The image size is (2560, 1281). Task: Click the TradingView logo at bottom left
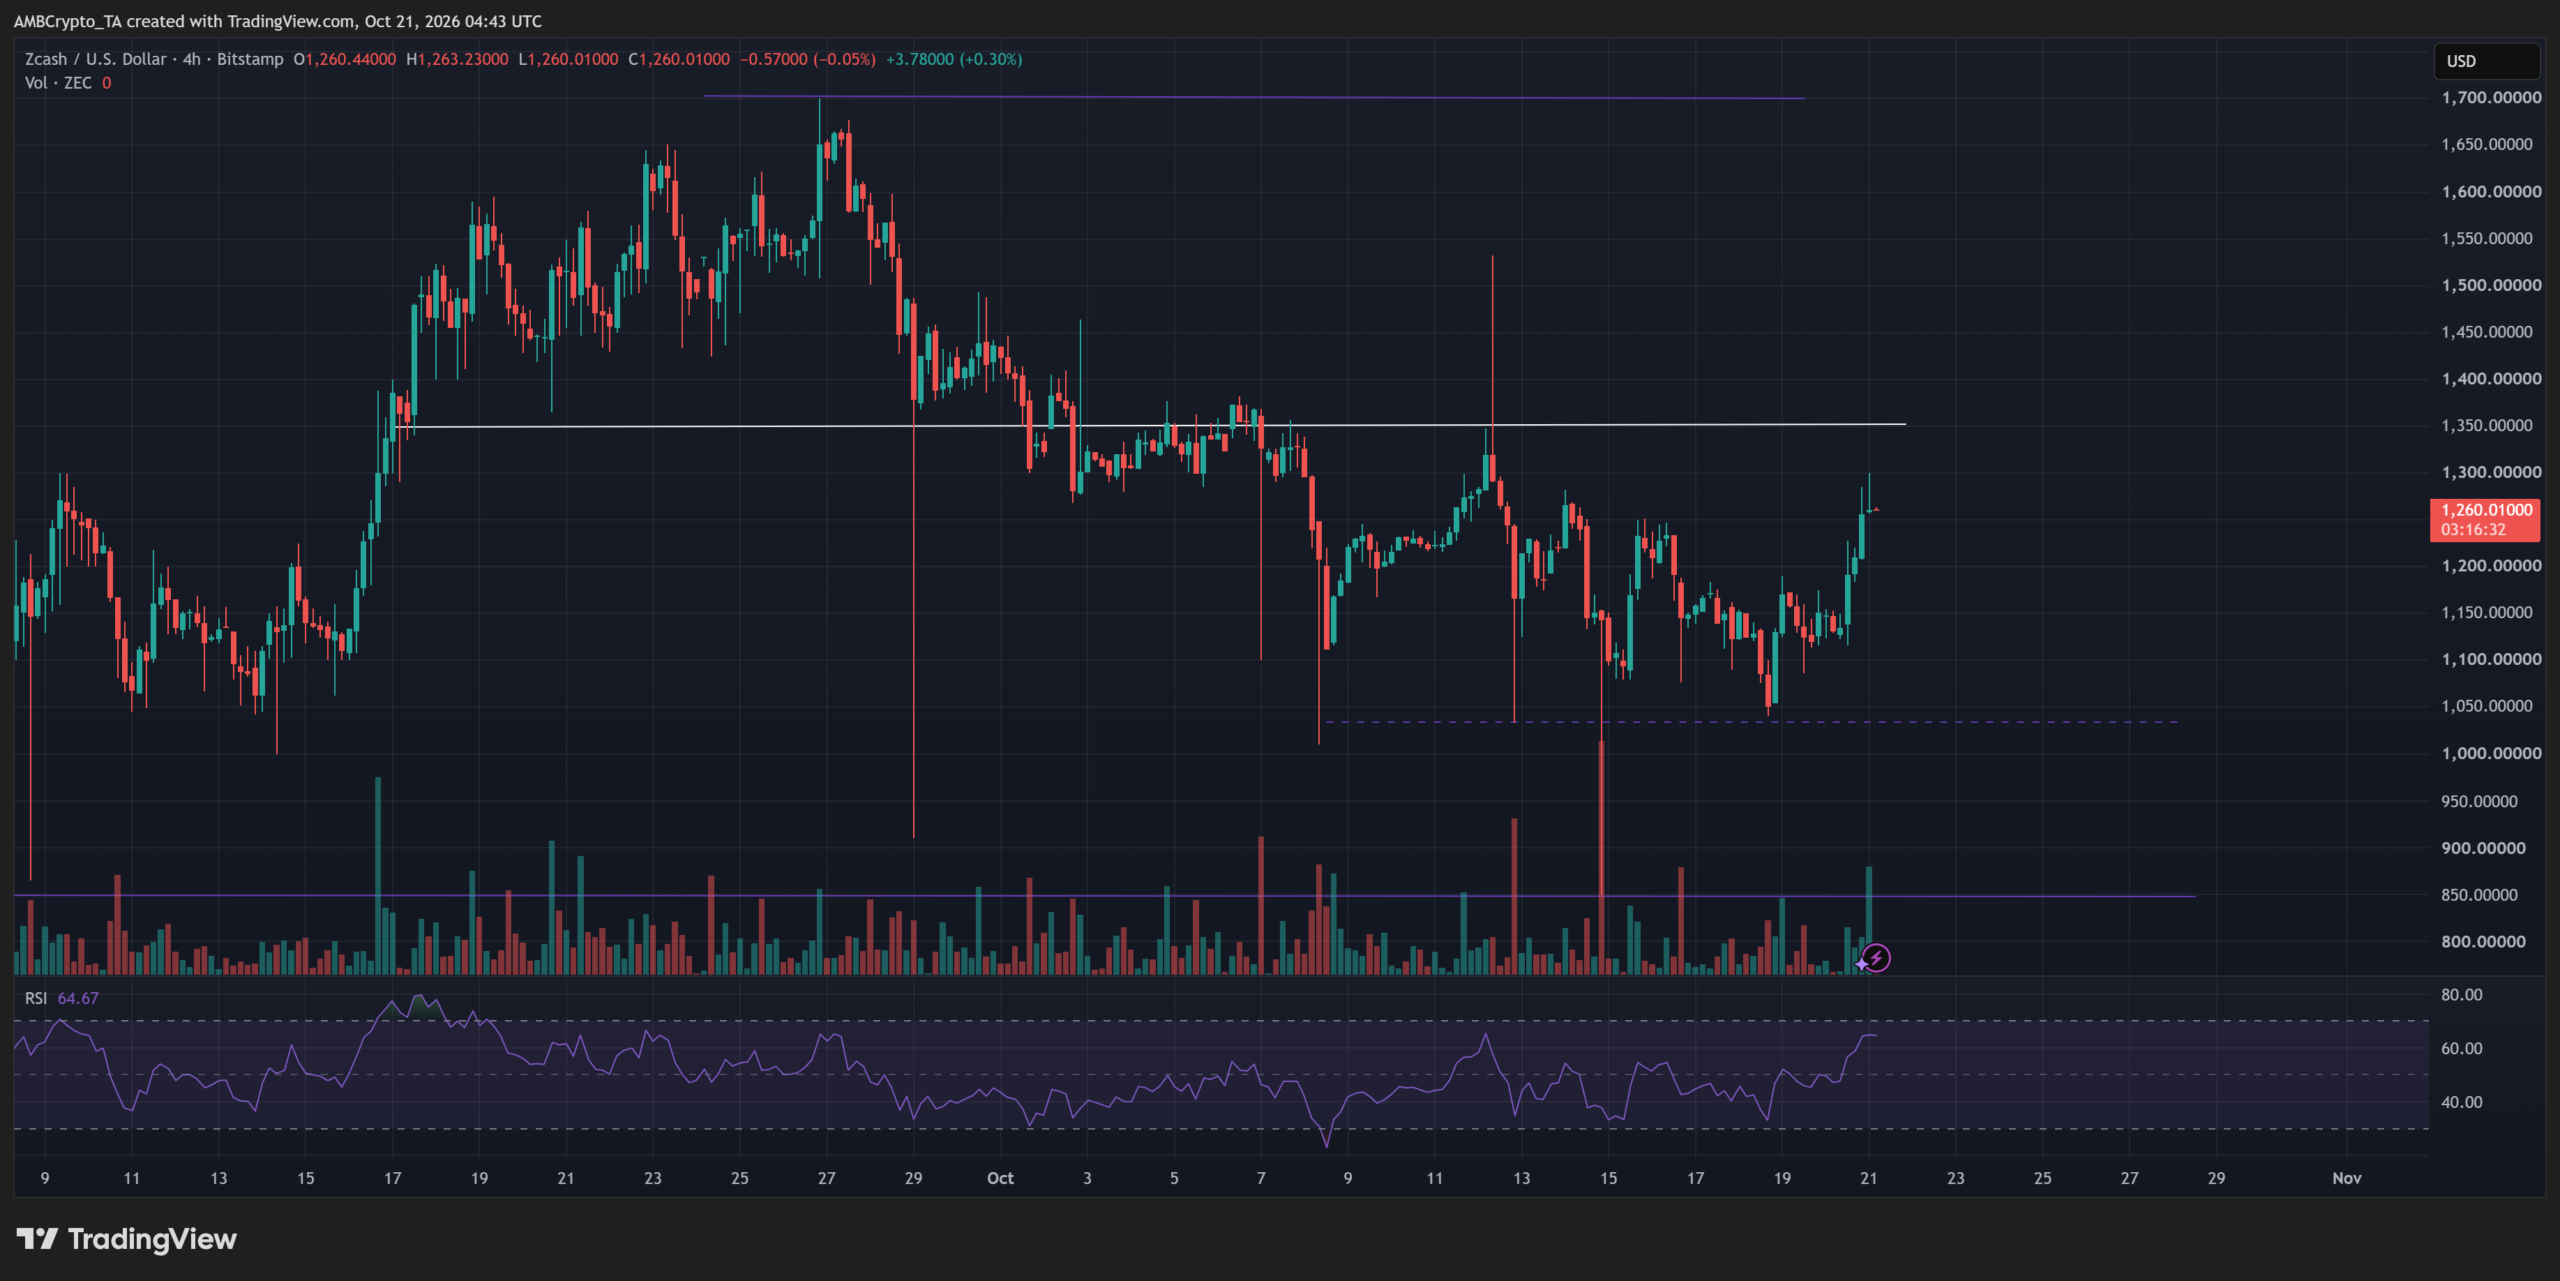(127, 1240)
